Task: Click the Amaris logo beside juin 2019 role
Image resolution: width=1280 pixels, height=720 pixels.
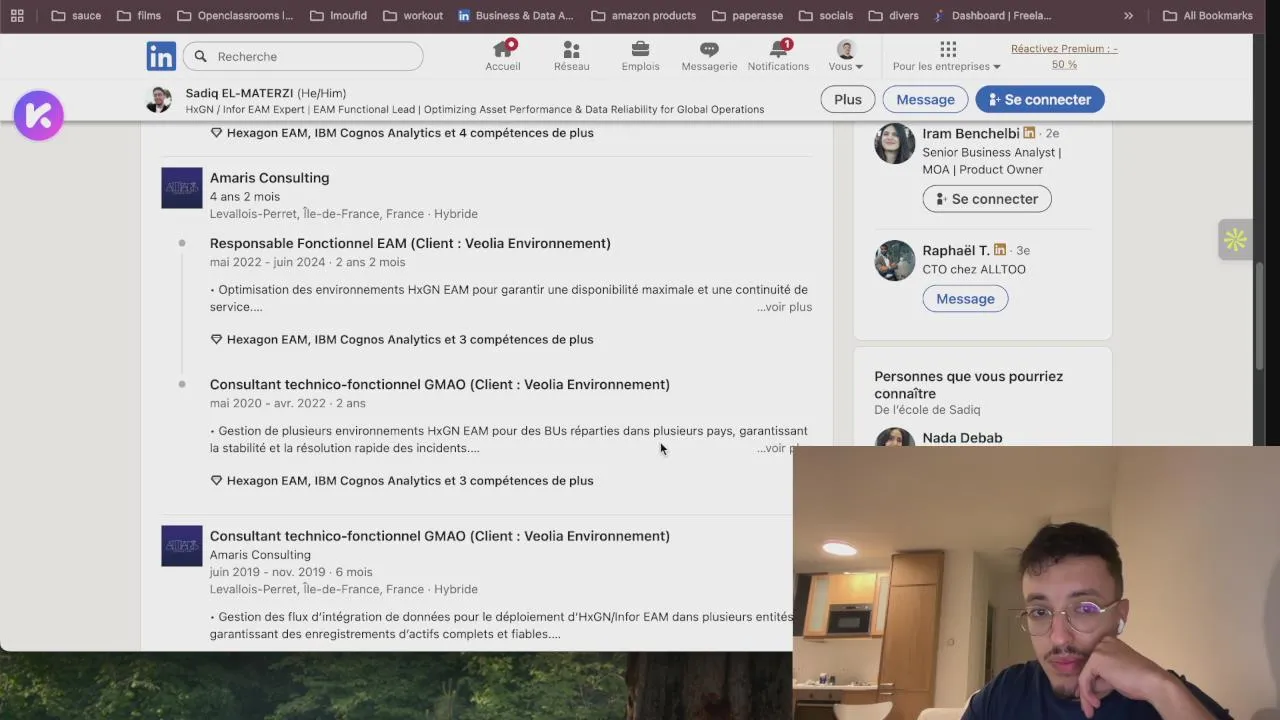Action: point(182,546)
